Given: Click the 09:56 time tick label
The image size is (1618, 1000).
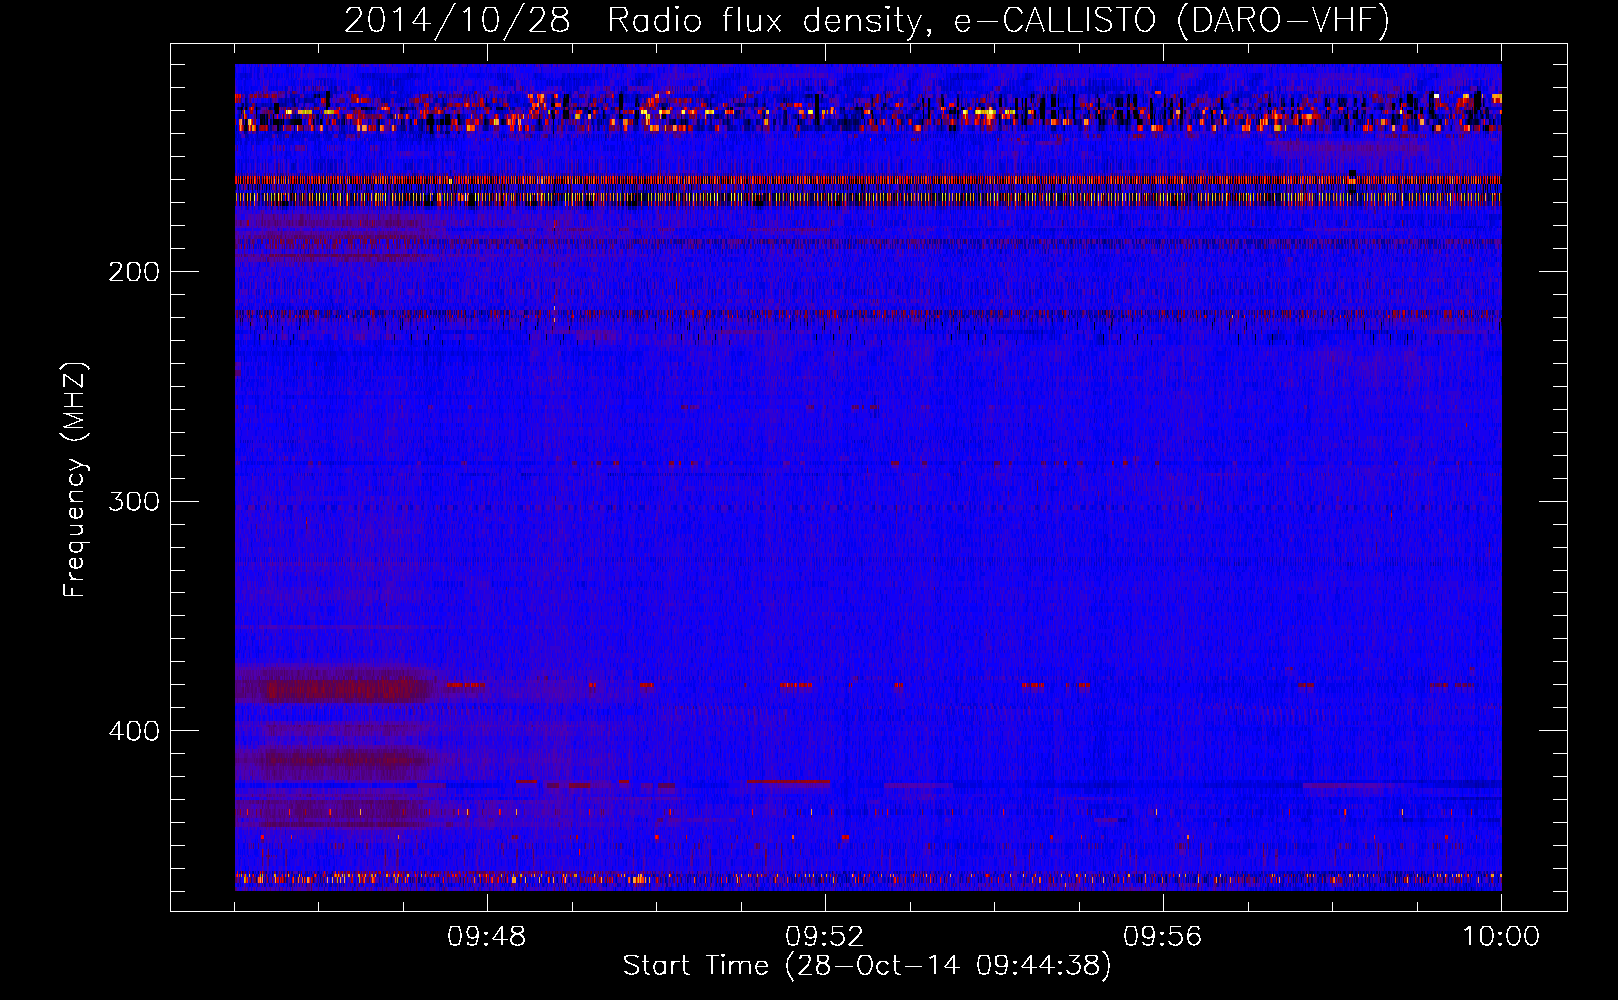Looking at the screenshot, I should (x=1162, y=937).
